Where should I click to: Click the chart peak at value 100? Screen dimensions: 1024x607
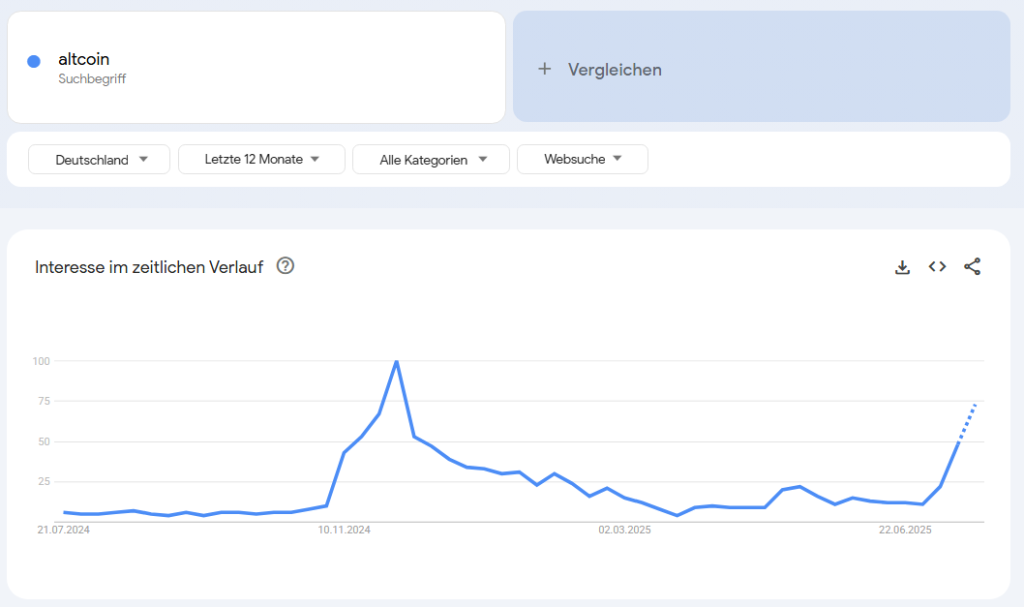point(396,361)
